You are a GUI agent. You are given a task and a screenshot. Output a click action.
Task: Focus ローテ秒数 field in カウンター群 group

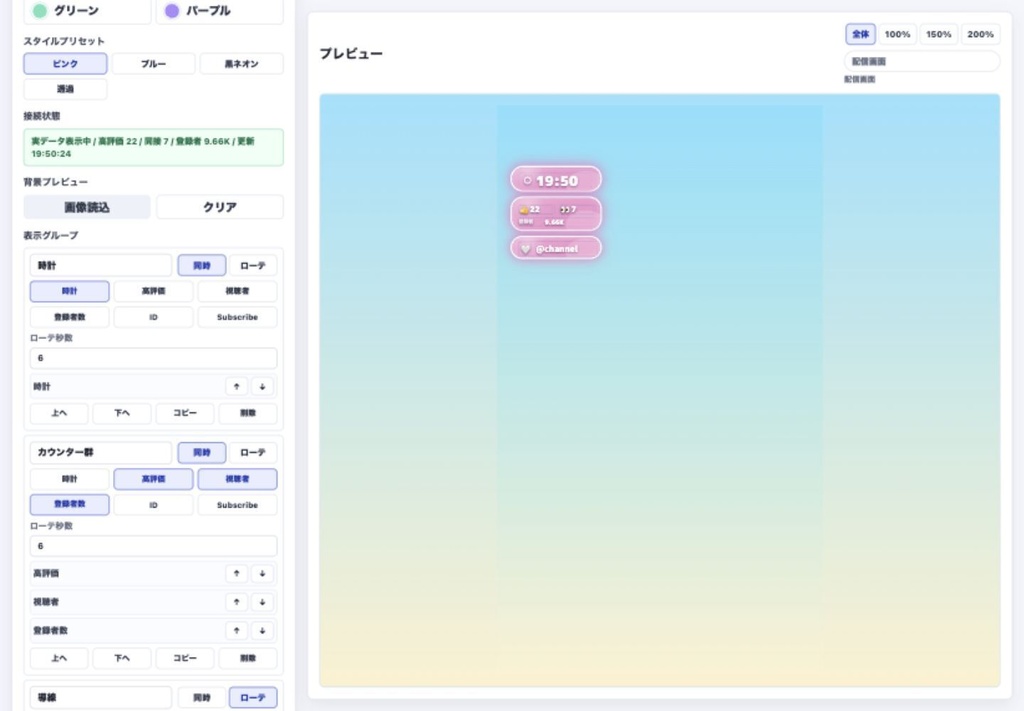[x=153, y=546]
